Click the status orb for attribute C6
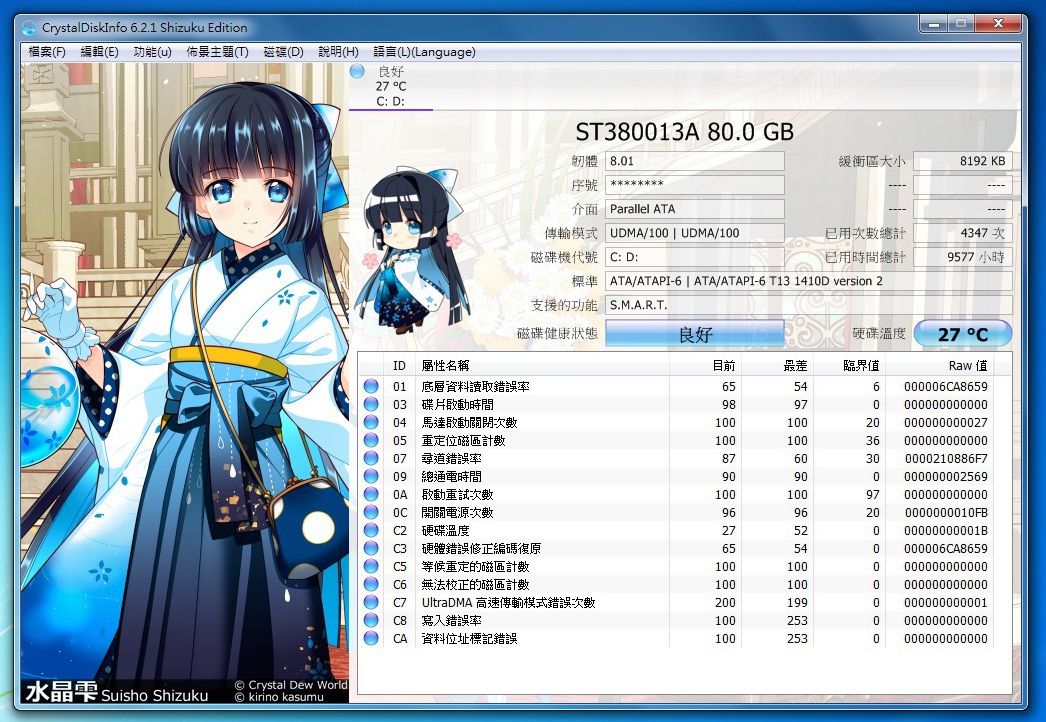The image size is (1046, 722). (x=371, y=584)
